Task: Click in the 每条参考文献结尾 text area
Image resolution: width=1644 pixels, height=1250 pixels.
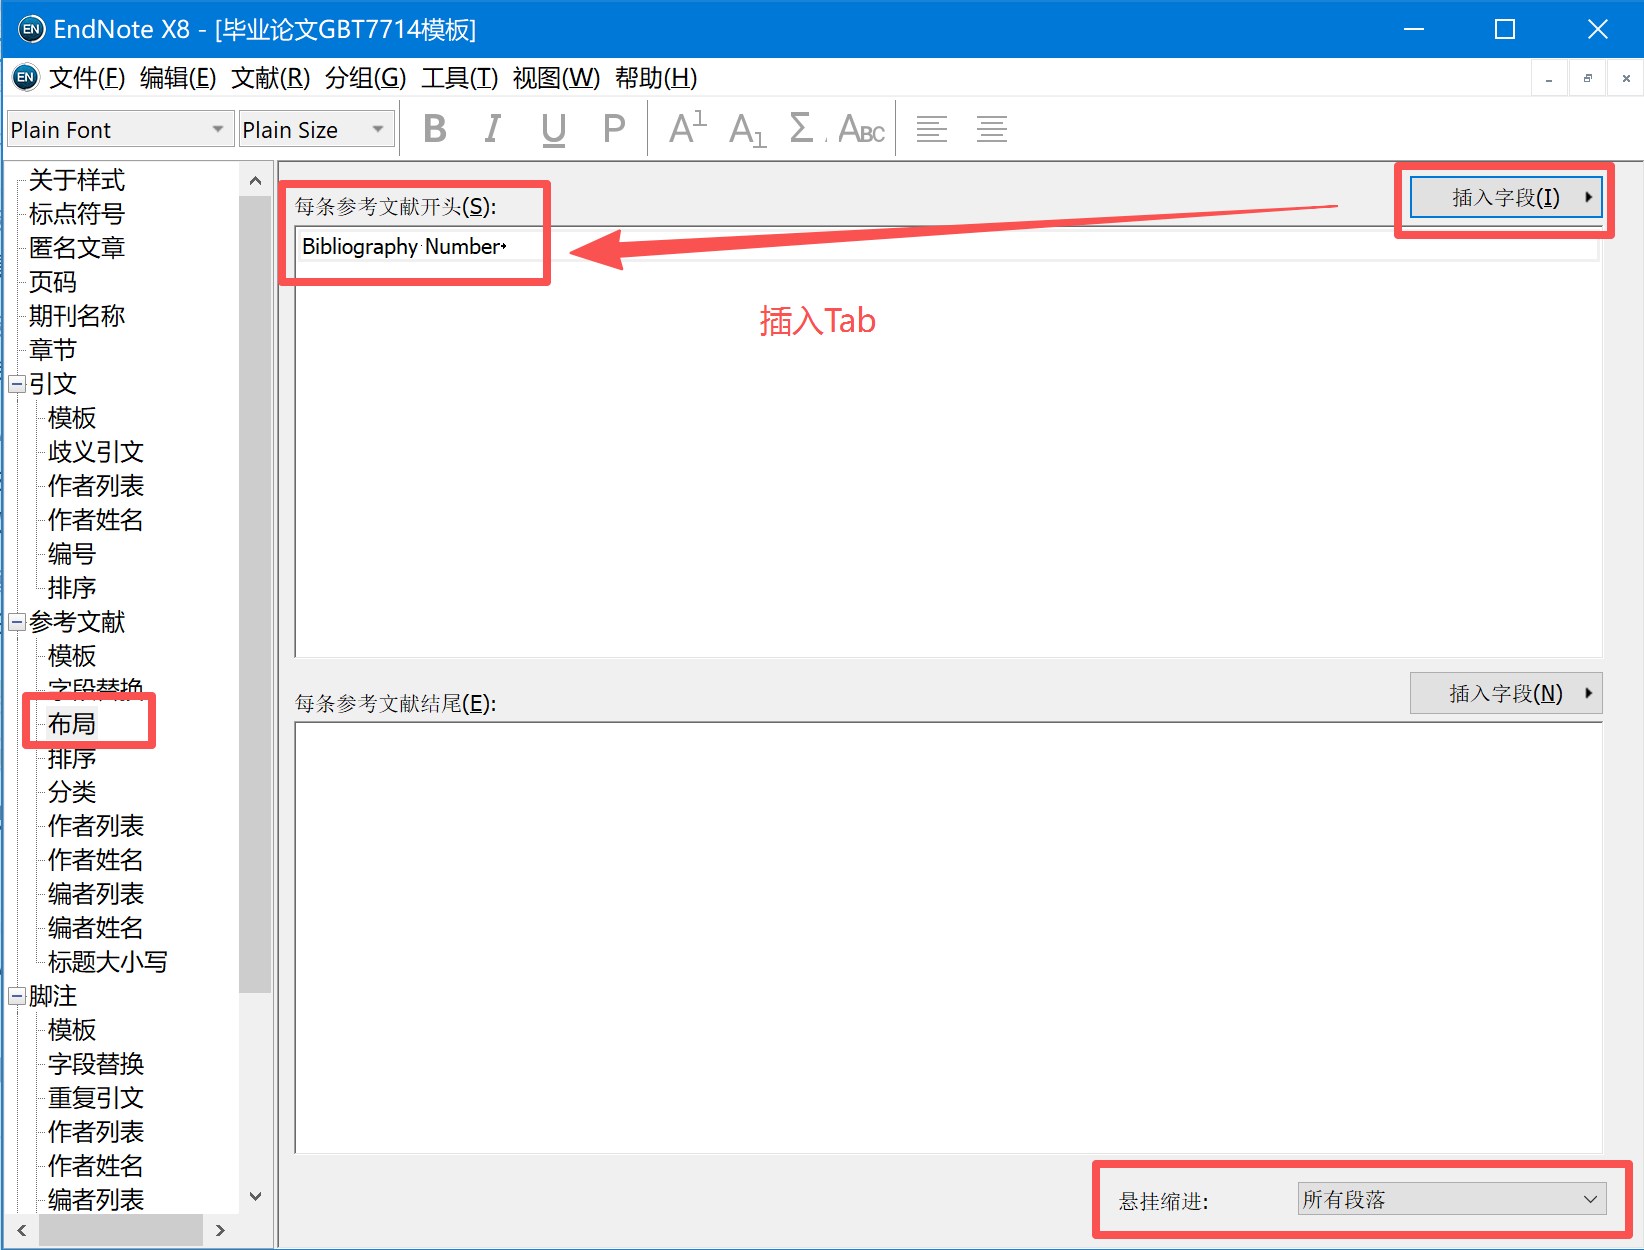Action: (948, 937)
